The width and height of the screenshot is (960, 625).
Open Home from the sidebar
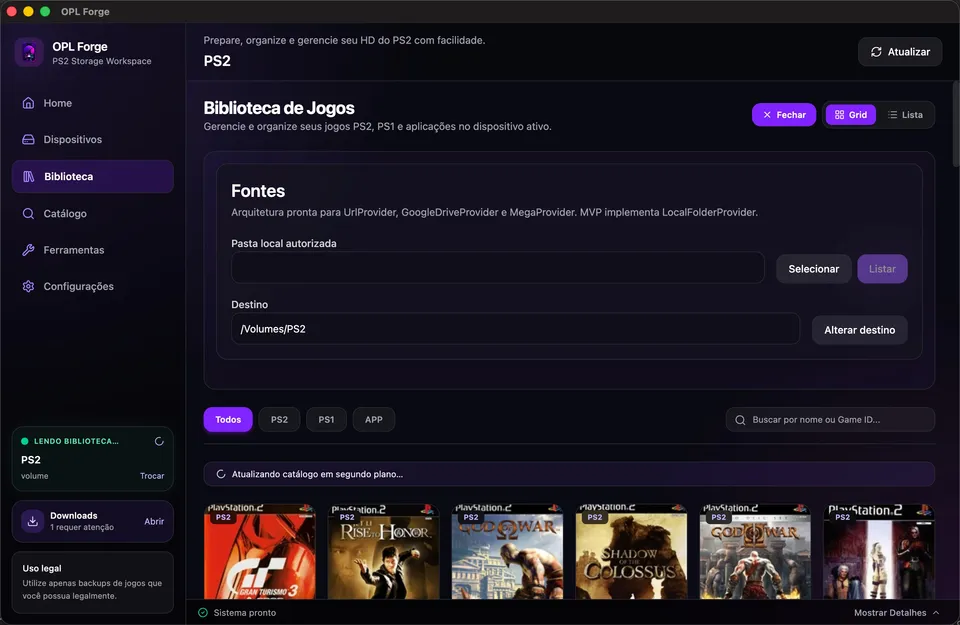point(92,103)
